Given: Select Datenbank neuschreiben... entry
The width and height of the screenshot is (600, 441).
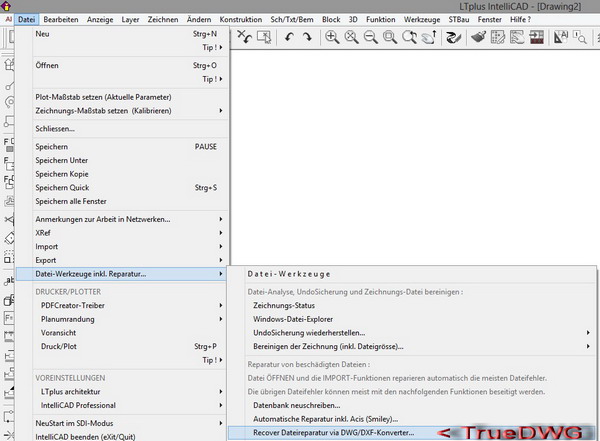Looking at the screenshot, I should pyautogui.click(x=412, y=405).
